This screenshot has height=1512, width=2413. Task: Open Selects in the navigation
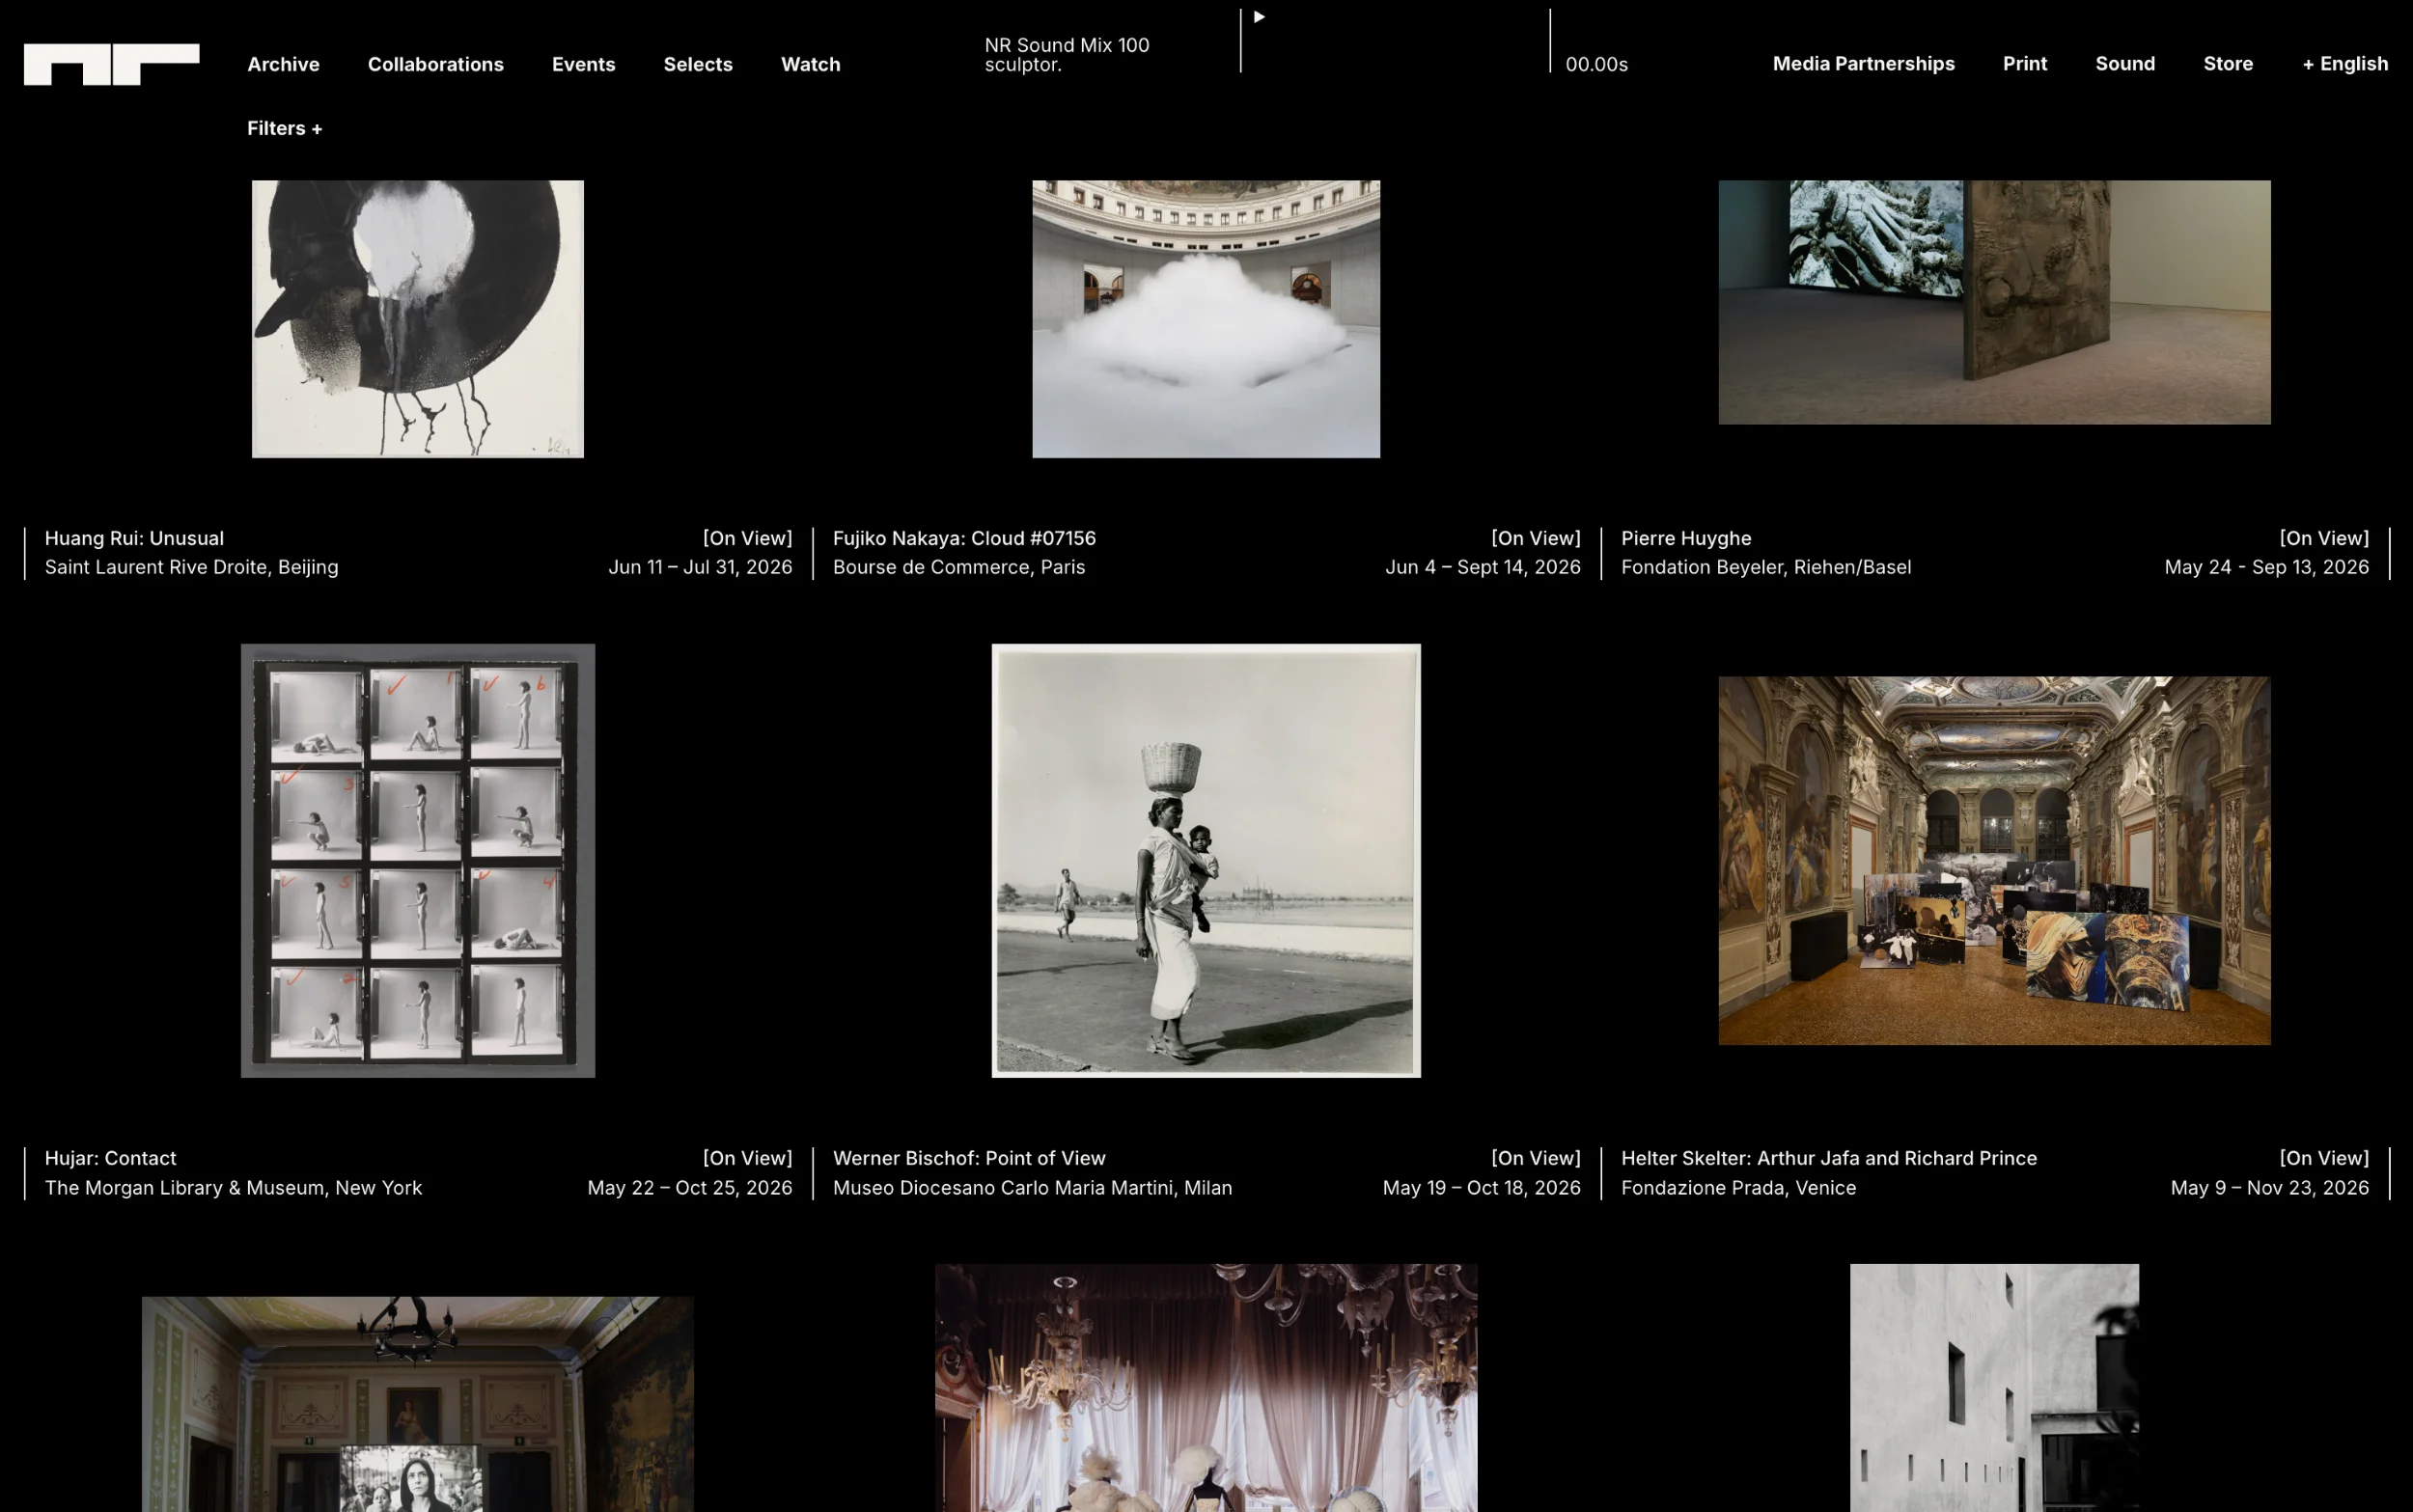[698, 64]
